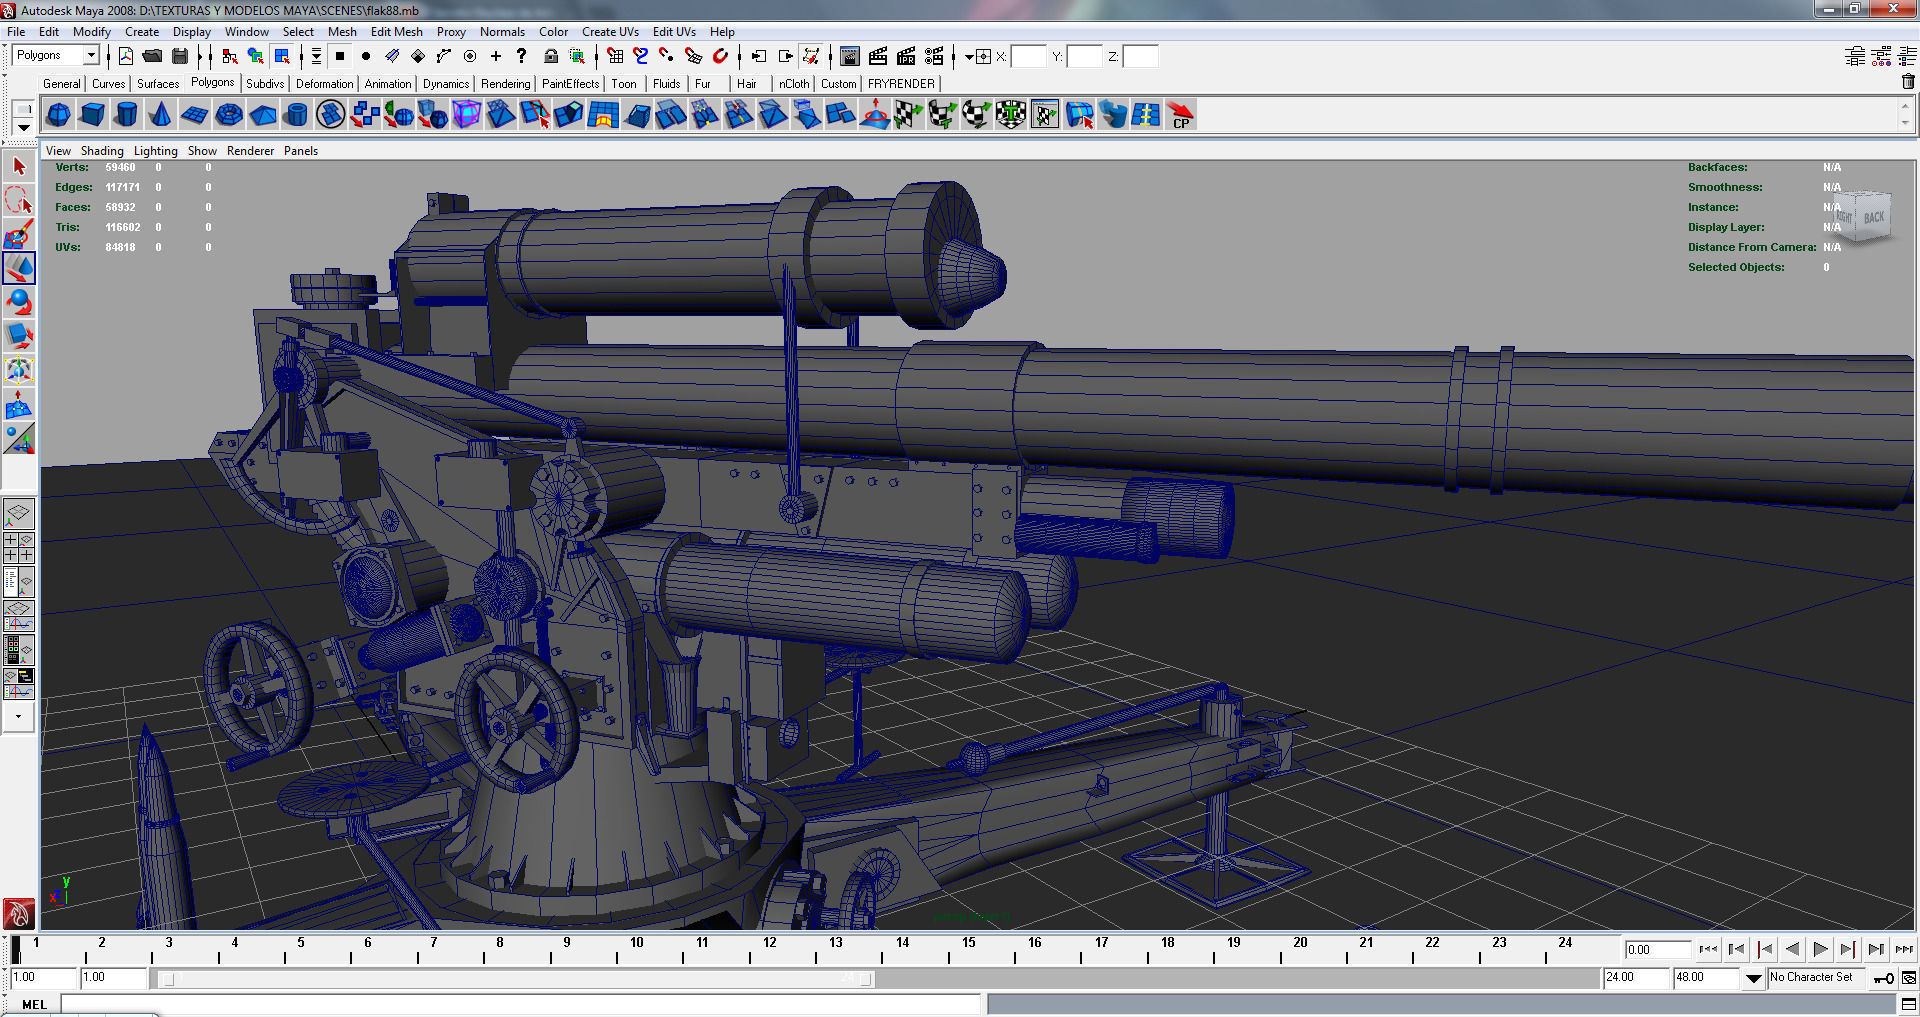Screen dimensions: 1920x1017
Task: Toggle Snap to curves magnet
Action: [x=641, y=56]
